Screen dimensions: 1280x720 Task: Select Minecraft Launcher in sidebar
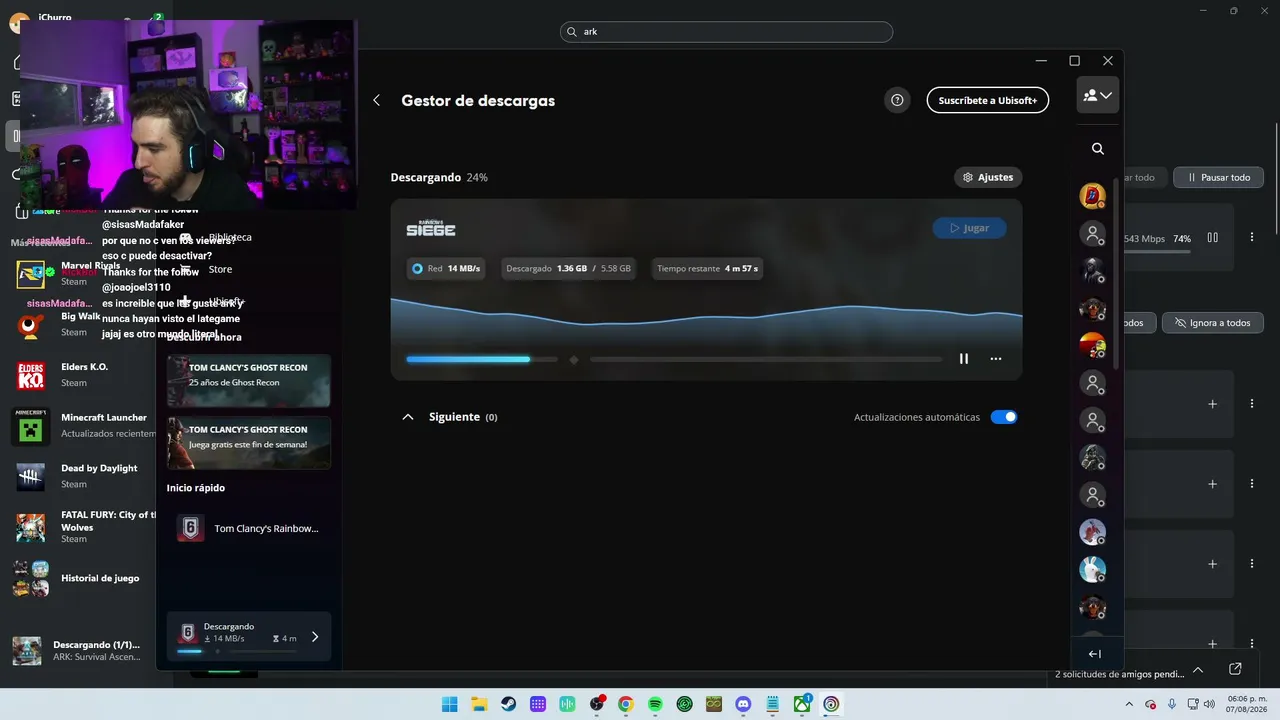tap(85, 426)
